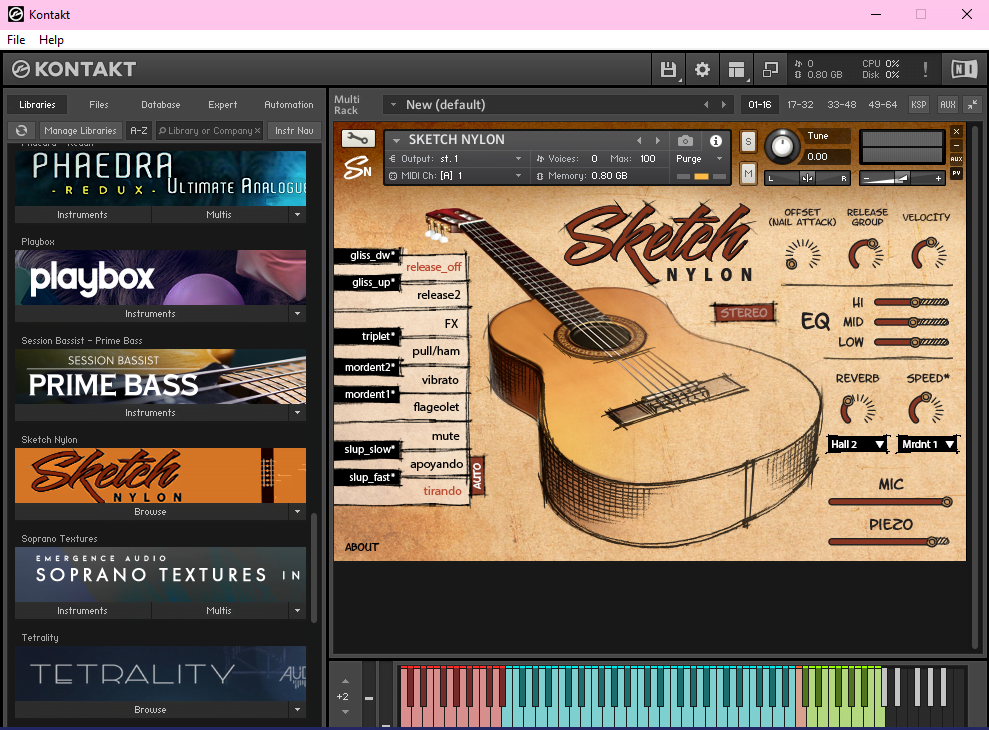The height and width of the screenshot is (730, 989).
Task: Click the save floppy disk icon
Action: (x=668, y=70)
